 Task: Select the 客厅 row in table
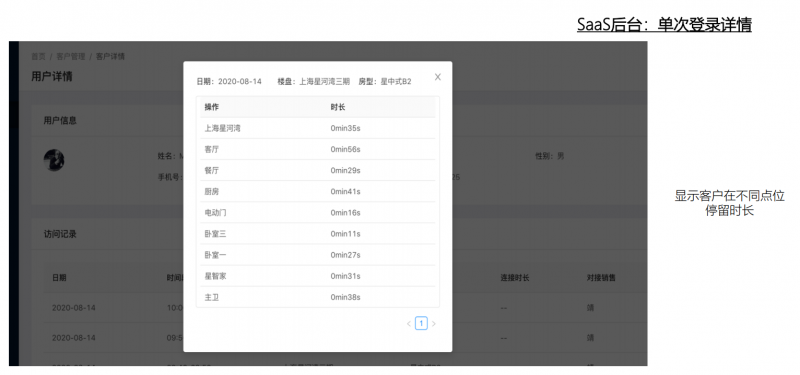pos(317,149)
